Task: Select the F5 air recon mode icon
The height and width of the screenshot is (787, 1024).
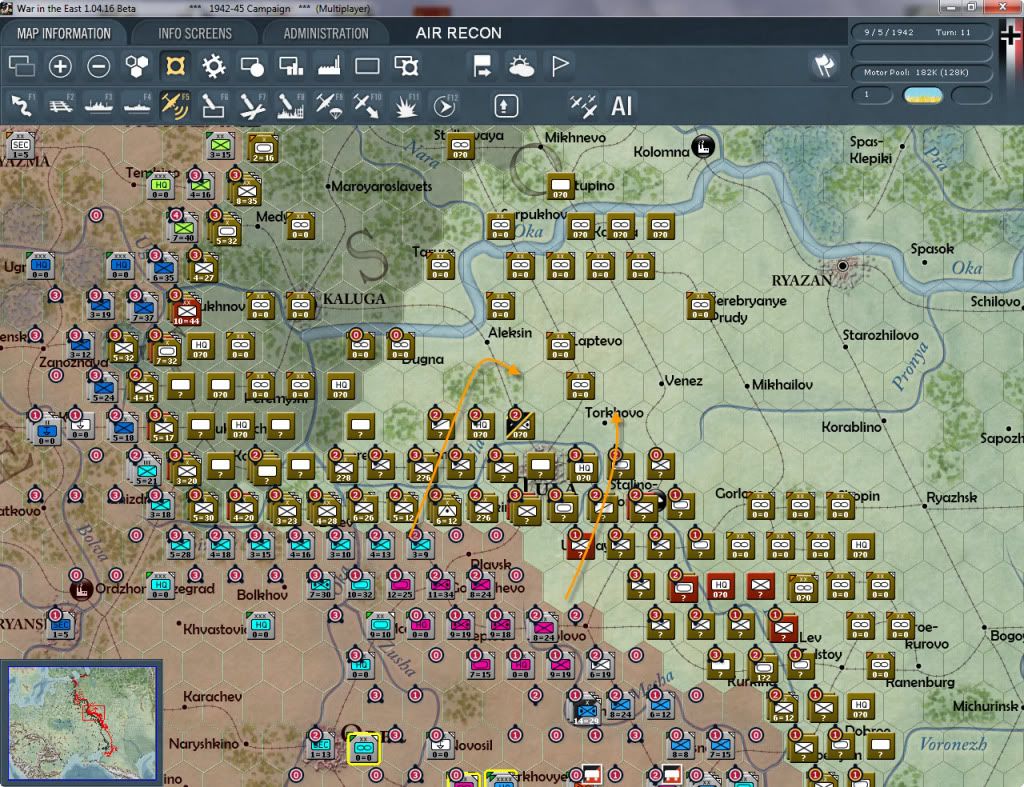Action: [175, 105]
